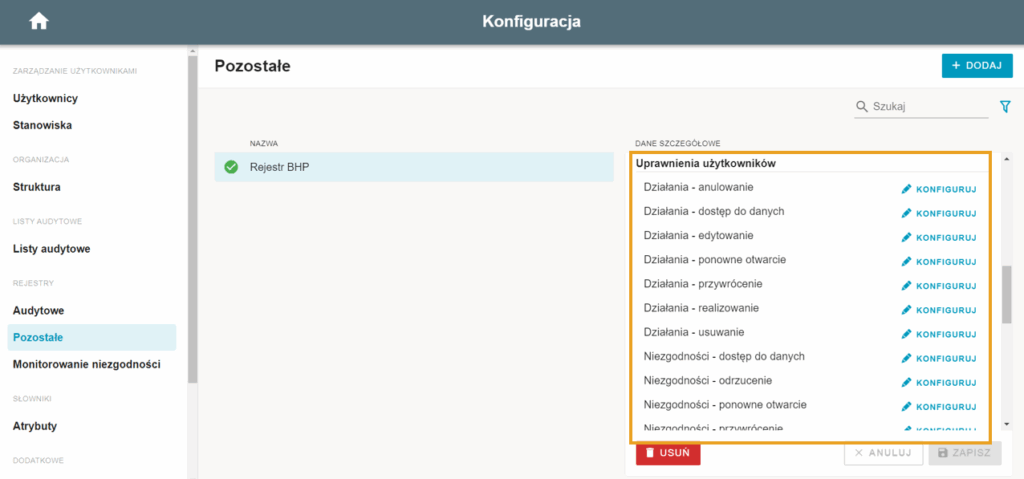Screen dimensions: 1024x479
Task: Click the Anuluj button
Action: [883, 453]
